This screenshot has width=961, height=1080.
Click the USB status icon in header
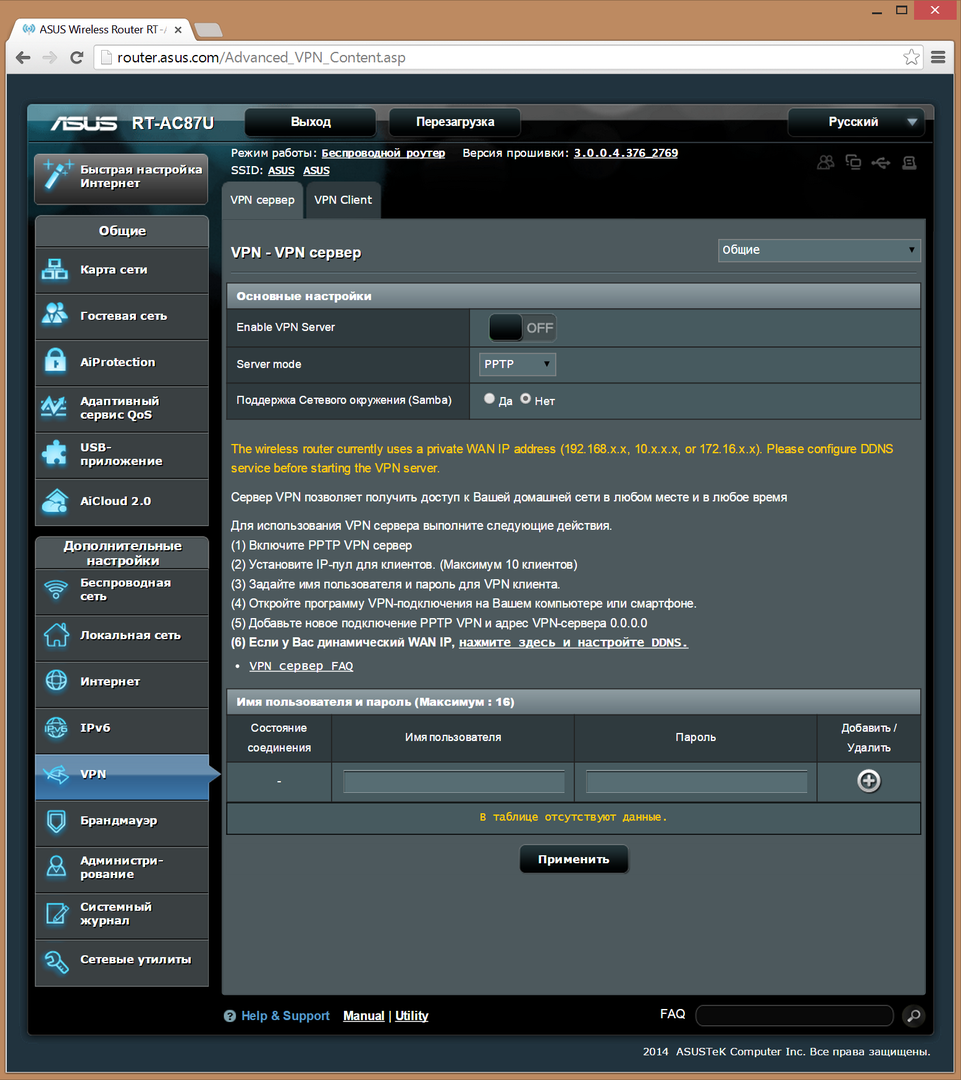pyautogui.click(x=880, y=162)
